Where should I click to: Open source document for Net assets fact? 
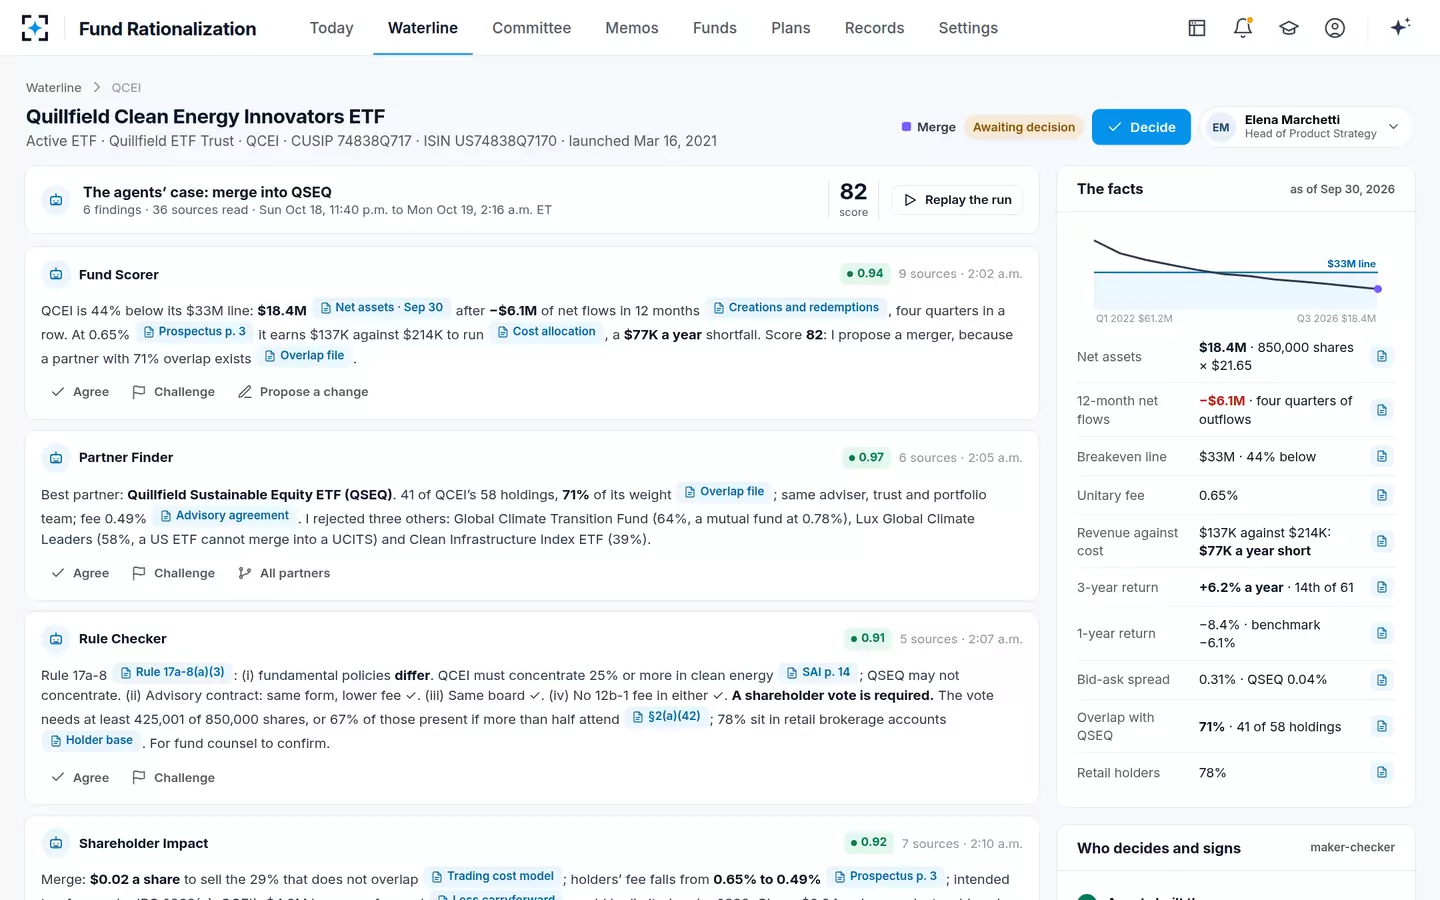point(1382,357)
